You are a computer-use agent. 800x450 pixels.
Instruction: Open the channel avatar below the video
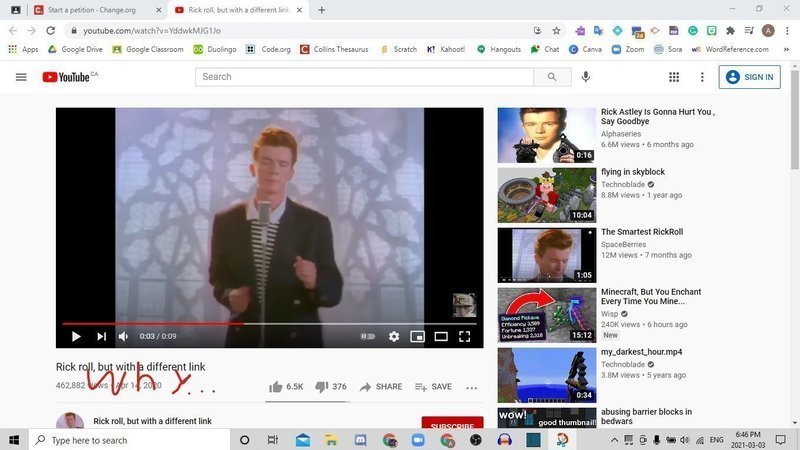(70, 420)
